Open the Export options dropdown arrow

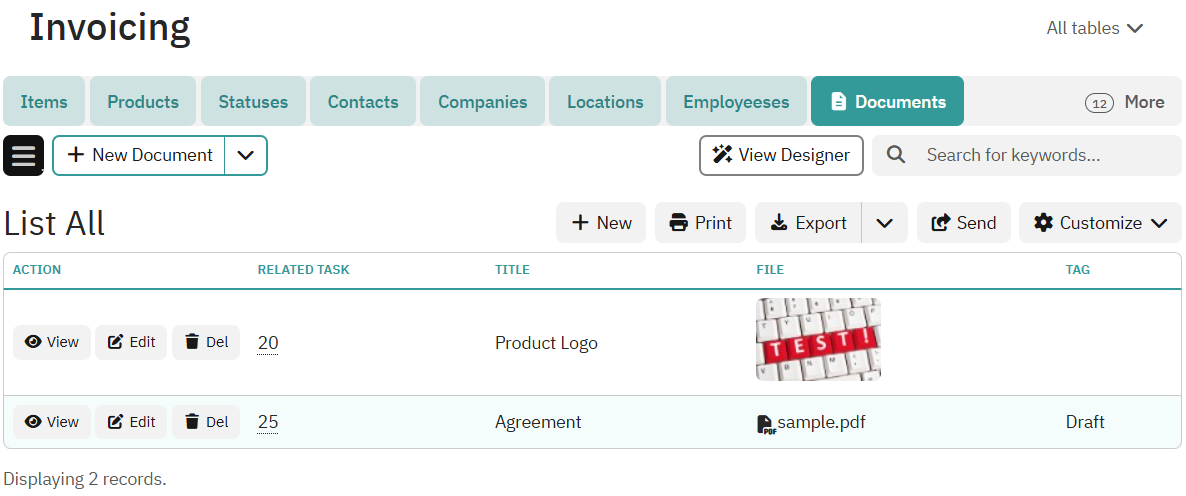[885, 223]
